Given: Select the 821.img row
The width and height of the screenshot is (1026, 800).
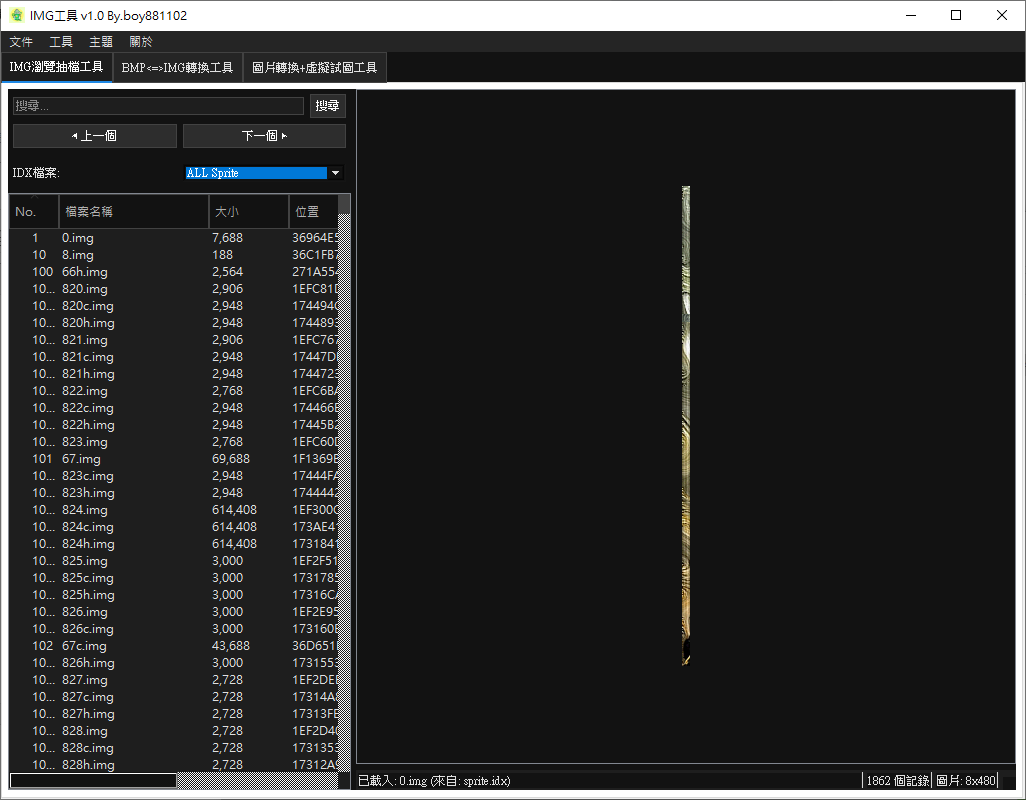Looking at the screenshot, I should pyautogui.click(x=175, y=339).
